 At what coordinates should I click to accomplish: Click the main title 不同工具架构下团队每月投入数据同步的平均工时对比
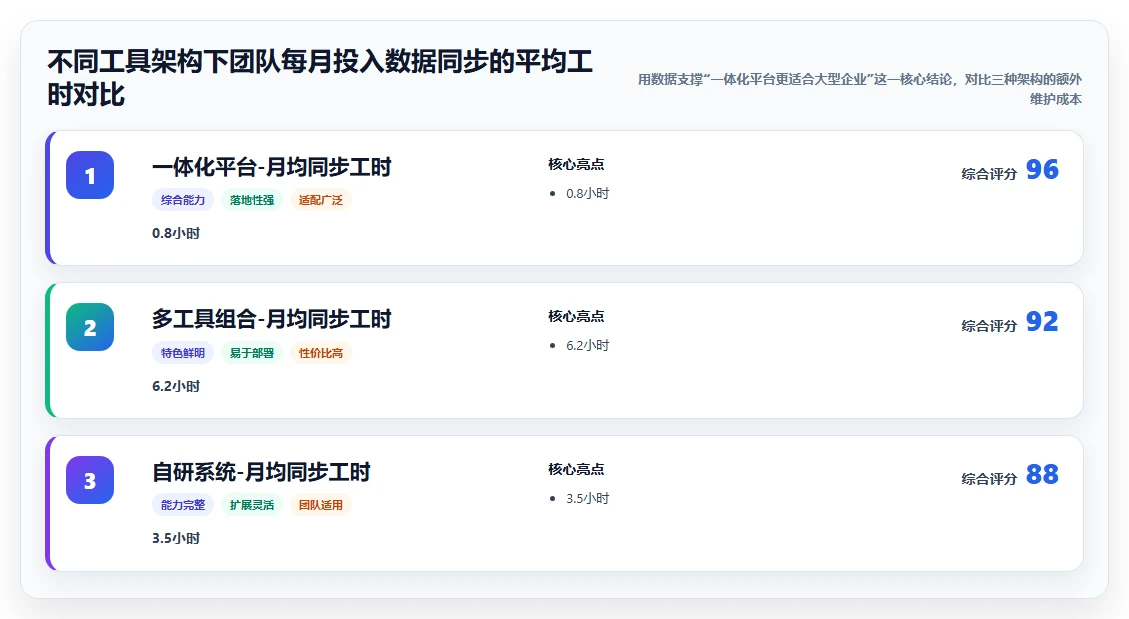[x=320, y=78]
